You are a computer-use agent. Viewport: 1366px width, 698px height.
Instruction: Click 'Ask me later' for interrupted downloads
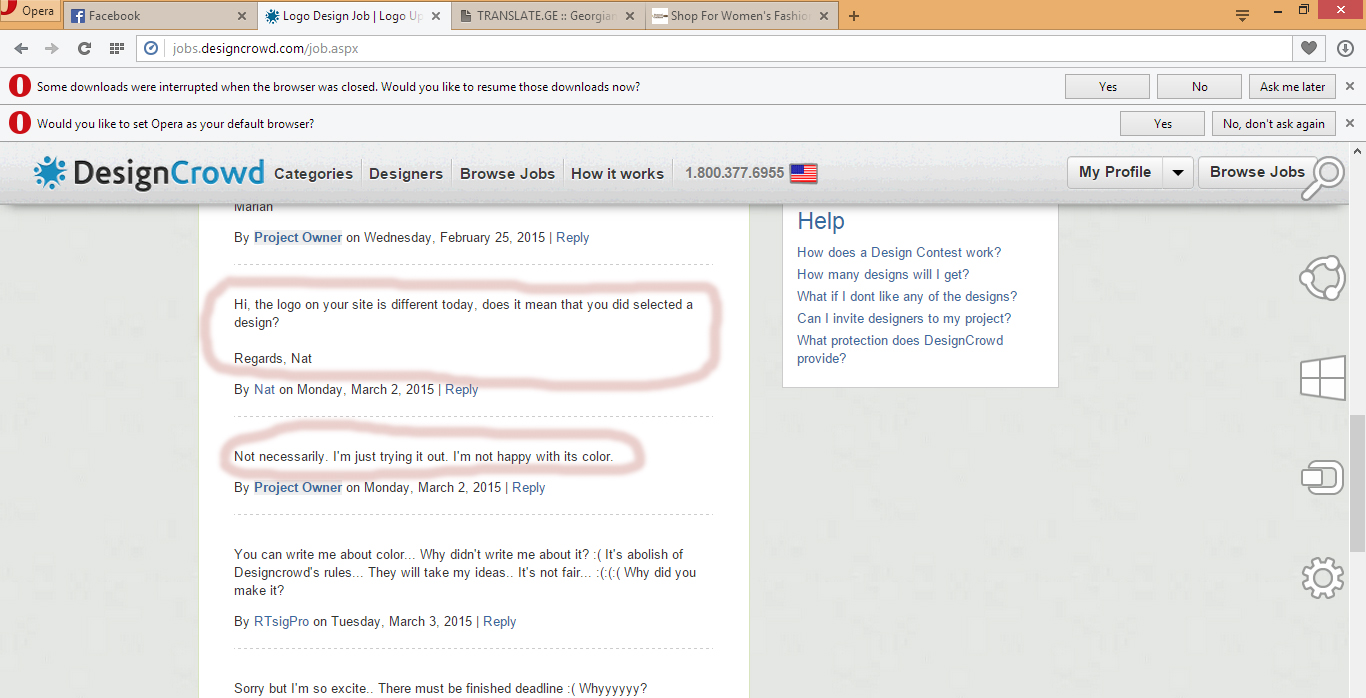[x=1292, y=87]
